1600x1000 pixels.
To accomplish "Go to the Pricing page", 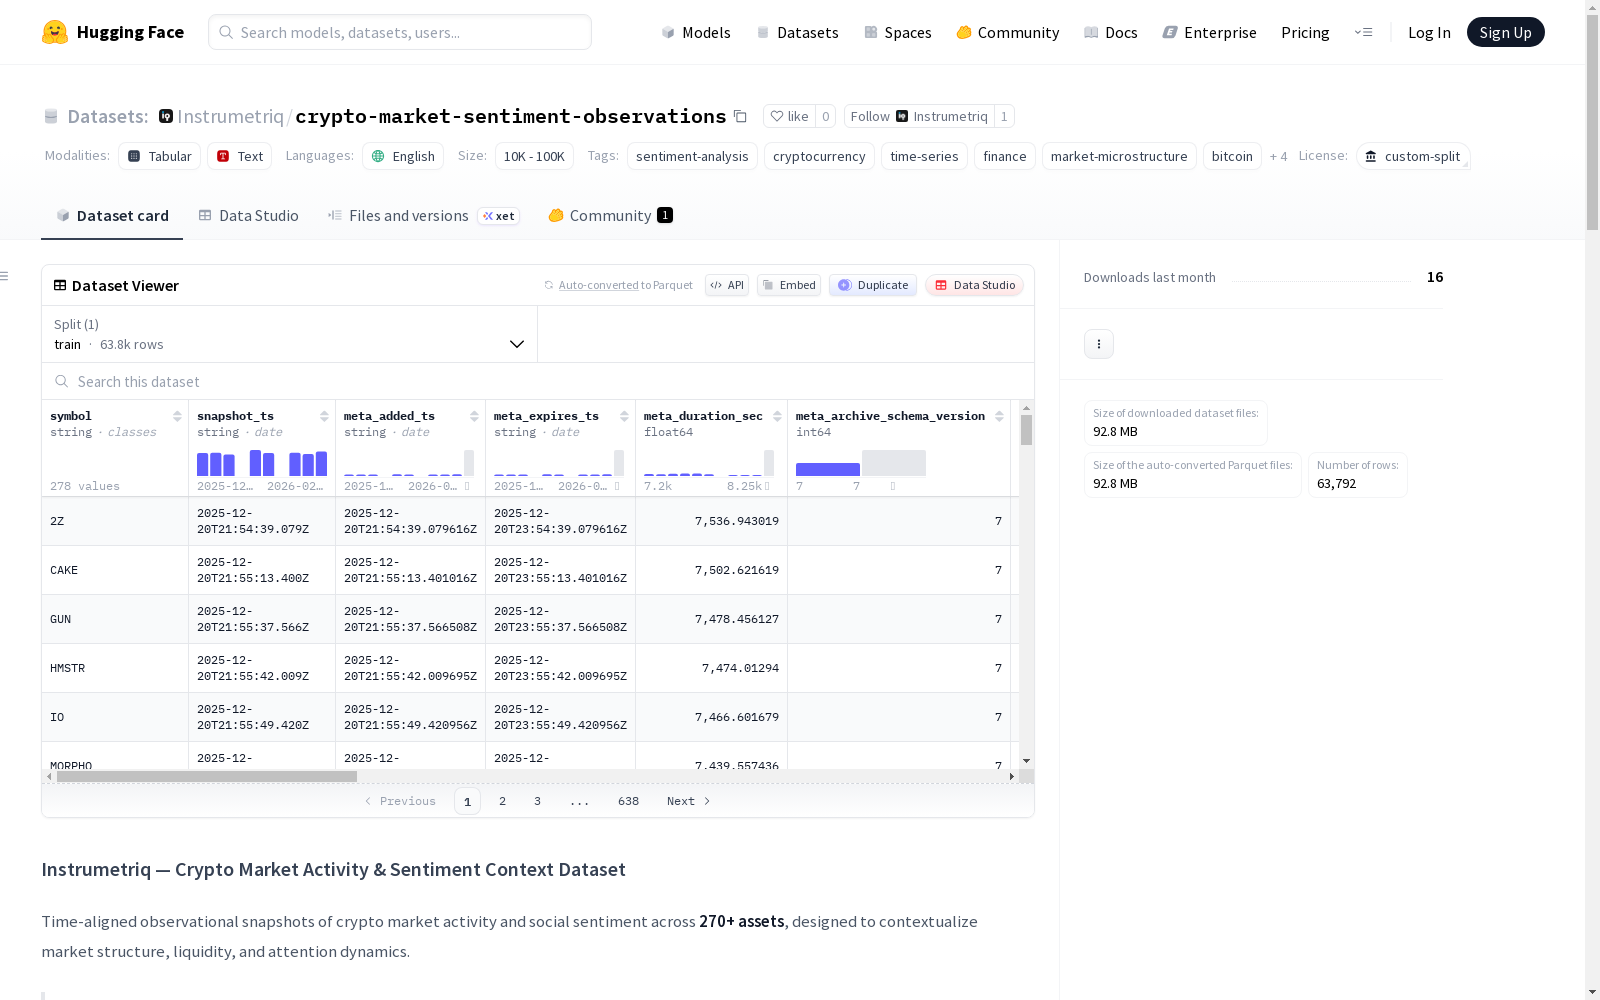I will coord(1305,32).
